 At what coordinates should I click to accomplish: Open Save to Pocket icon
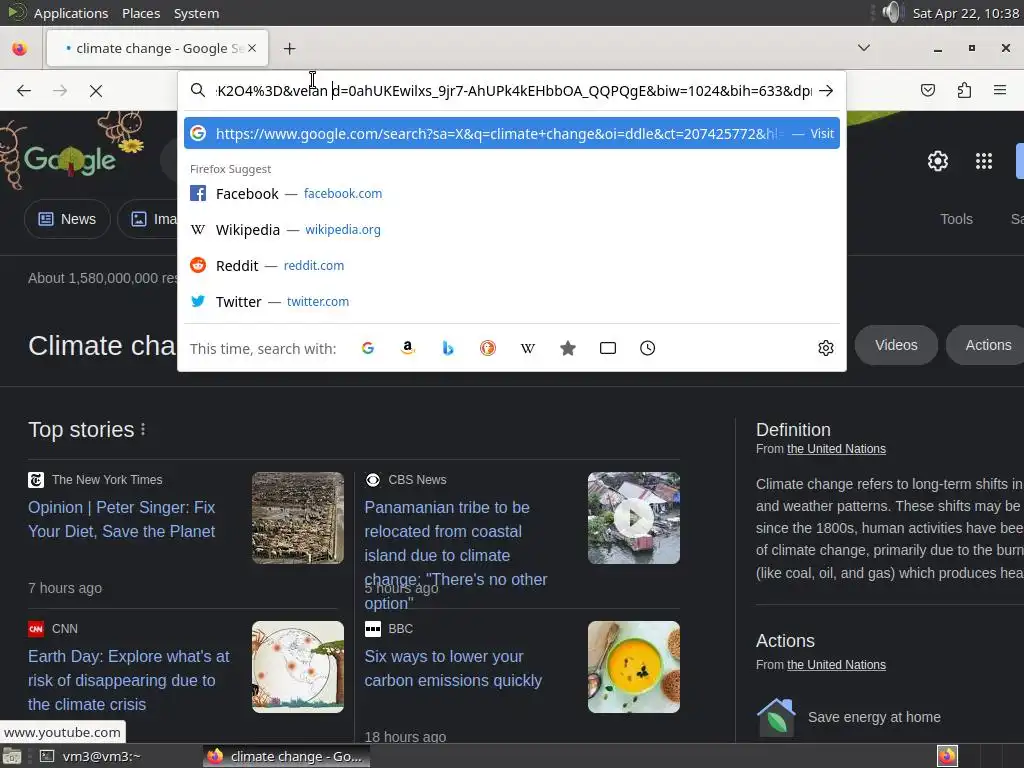(928, 90)
